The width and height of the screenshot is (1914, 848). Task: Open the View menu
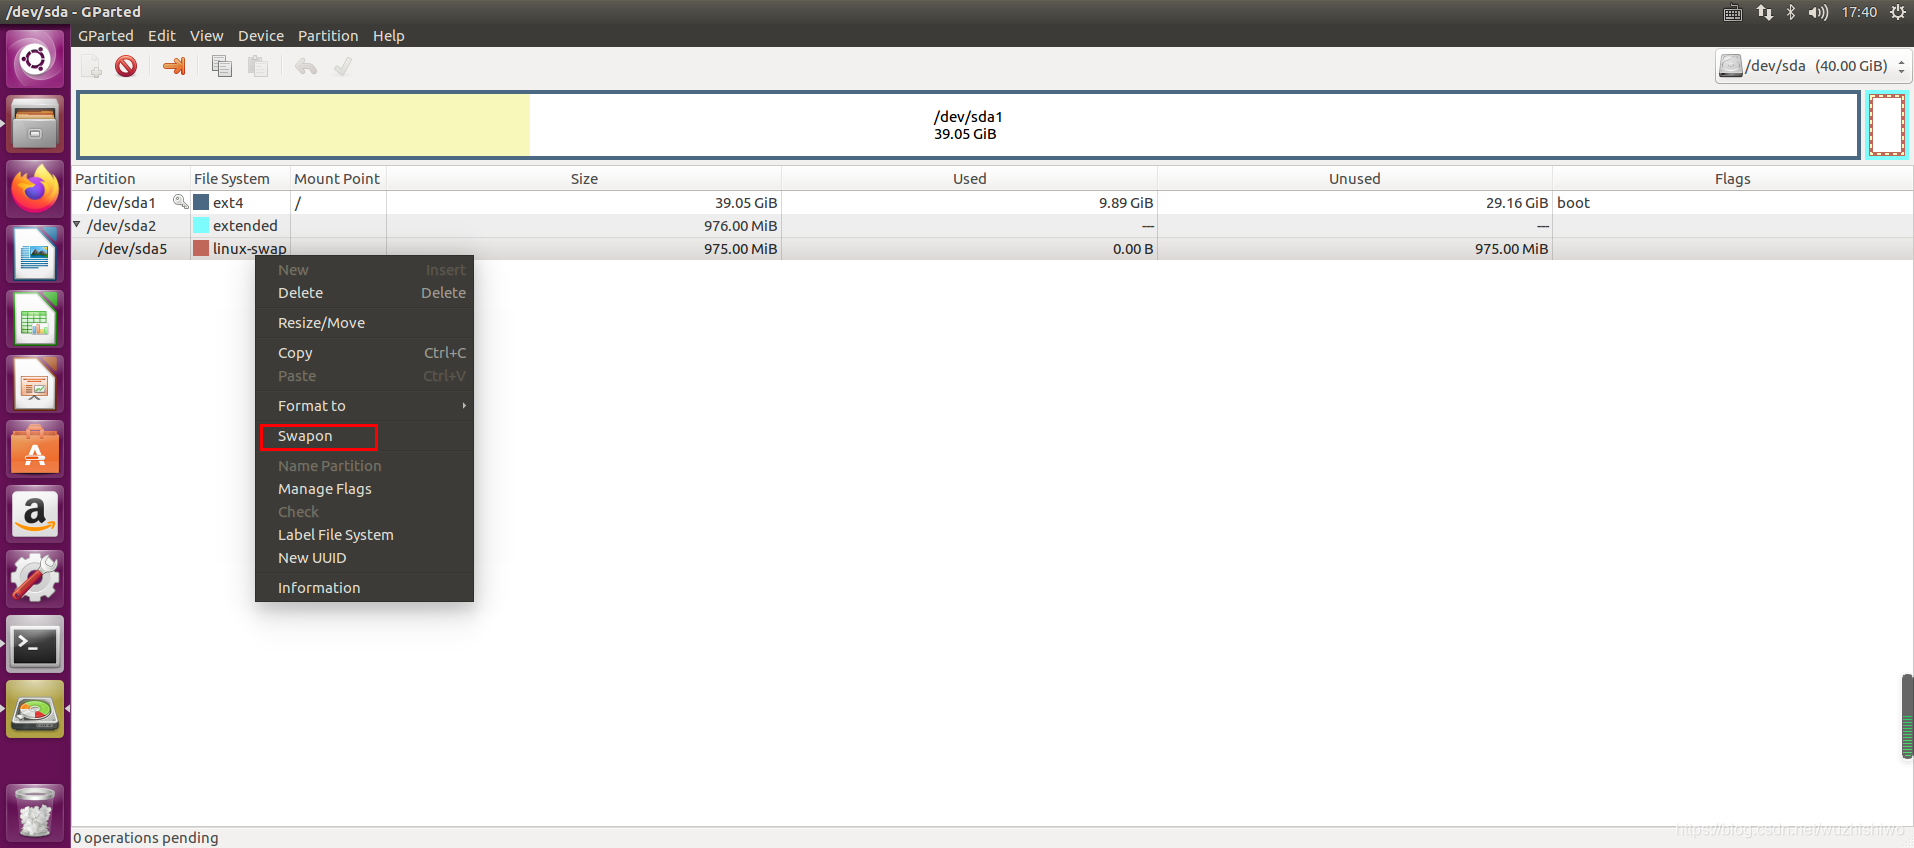[207, 36]
